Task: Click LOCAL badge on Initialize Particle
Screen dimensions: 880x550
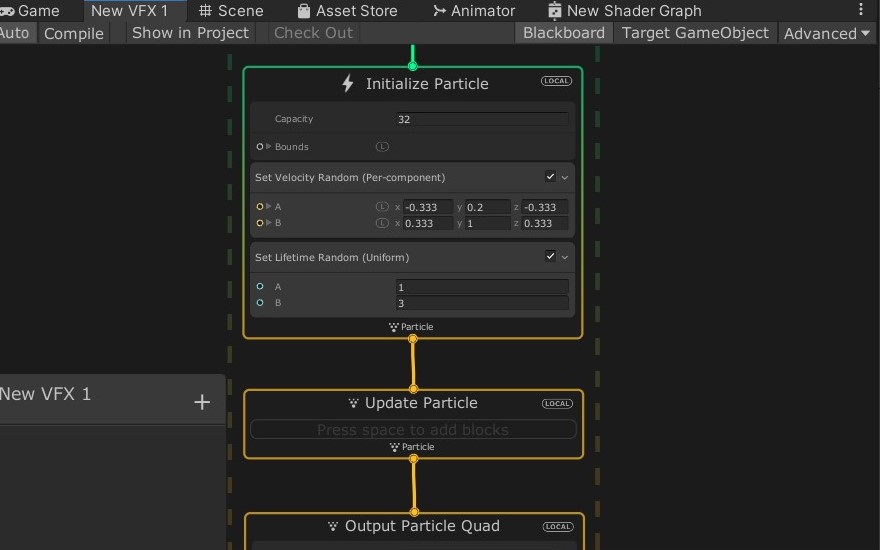Action: tap(556, 81)
